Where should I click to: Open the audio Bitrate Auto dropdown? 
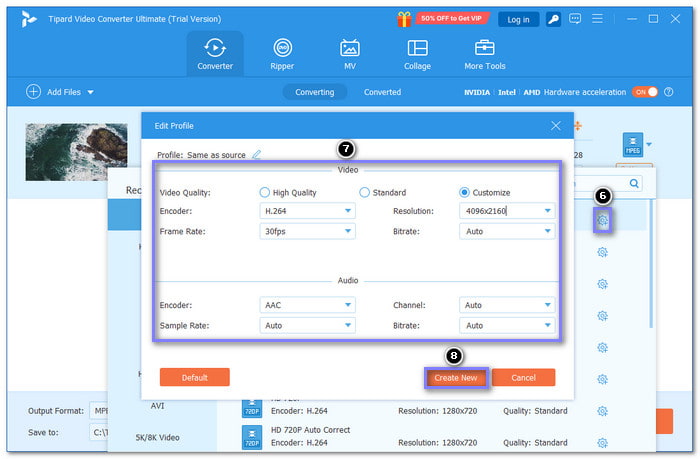pos(507,325)
